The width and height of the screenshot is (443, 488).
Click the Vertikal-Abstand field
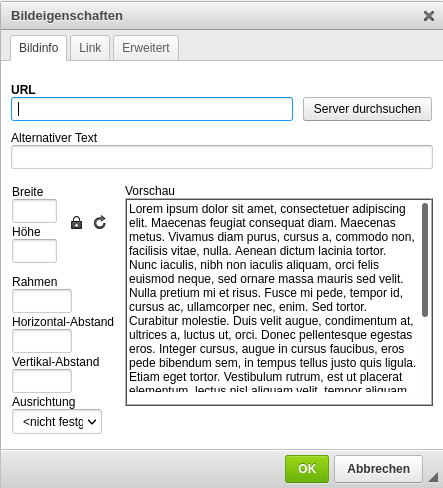click(42, 381)
